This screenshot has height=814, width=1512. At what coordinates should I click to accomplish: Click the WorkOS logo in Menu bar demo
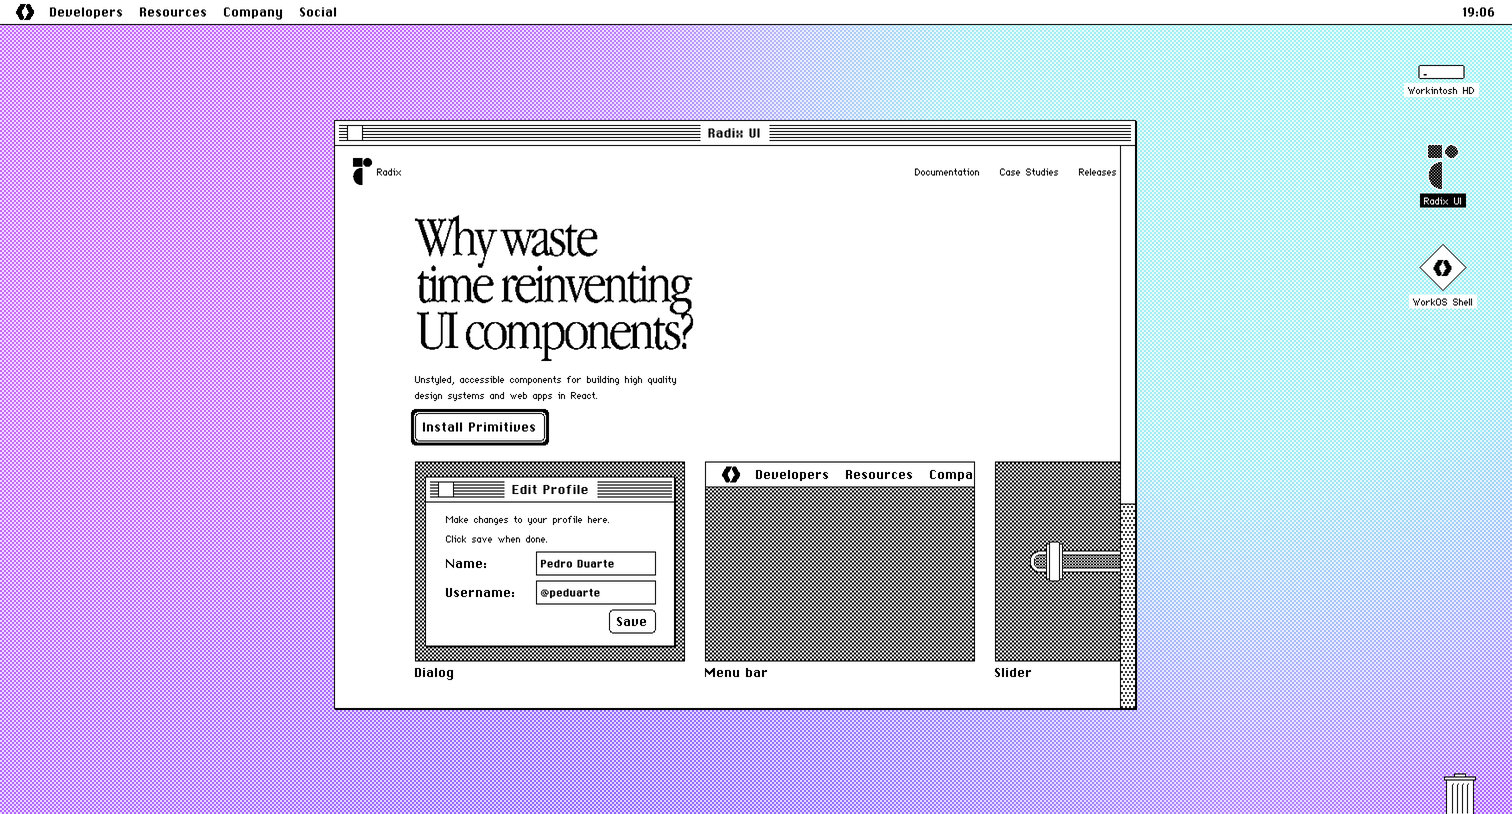tap(731, 474)
